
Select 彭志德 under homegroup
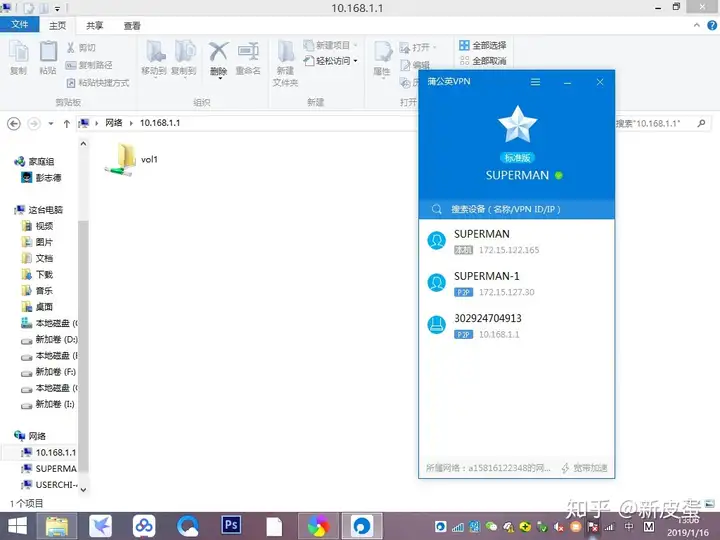41,177
